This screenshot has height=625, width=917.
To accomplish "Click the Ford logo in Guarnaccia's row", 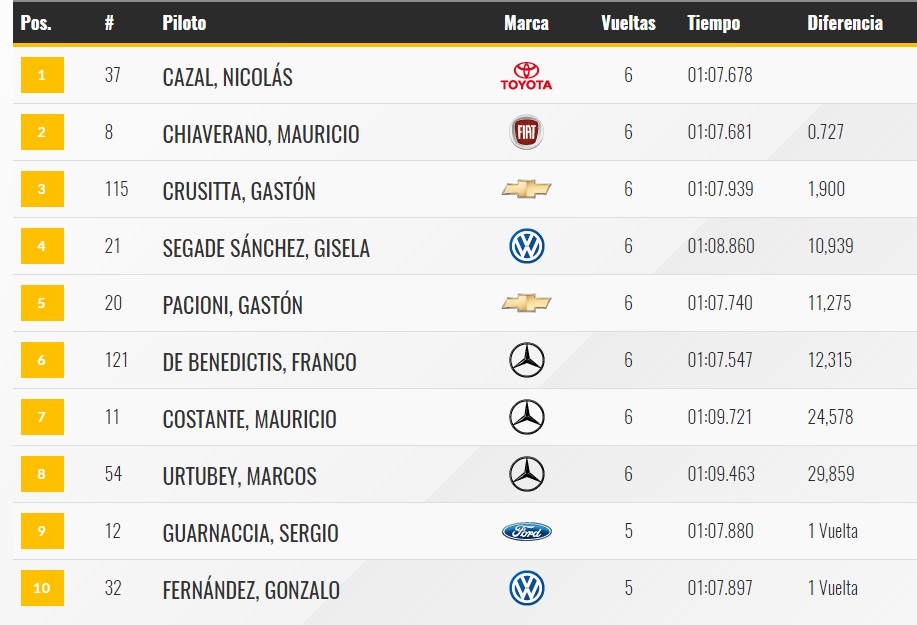I will [526, 531].
